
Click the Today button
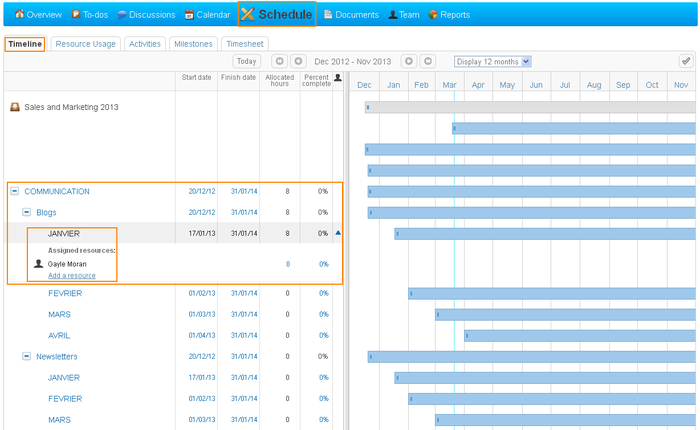point(246,61)
